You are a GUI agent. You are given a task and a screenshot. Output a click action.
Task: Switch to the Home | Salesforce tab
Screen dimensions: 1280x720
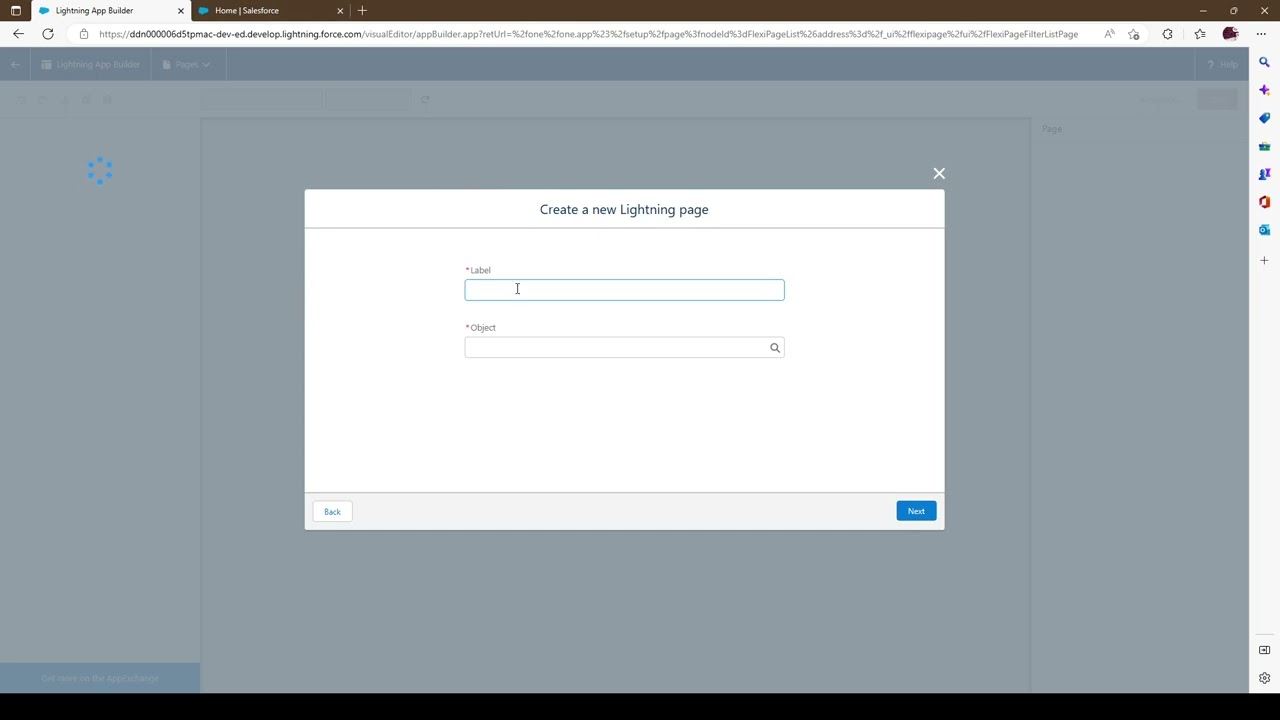pyautogui.click(x=272, y=11)
